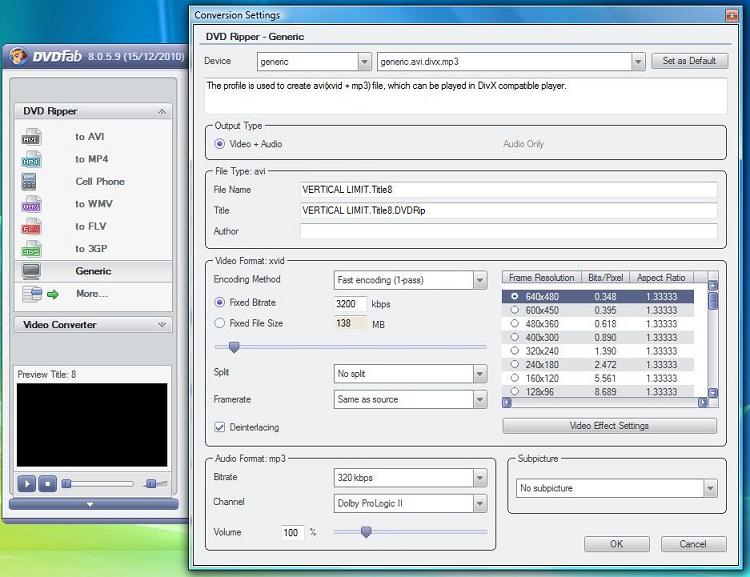Click the WMV format icon
The image size is (750, 577).
point(31,204)
